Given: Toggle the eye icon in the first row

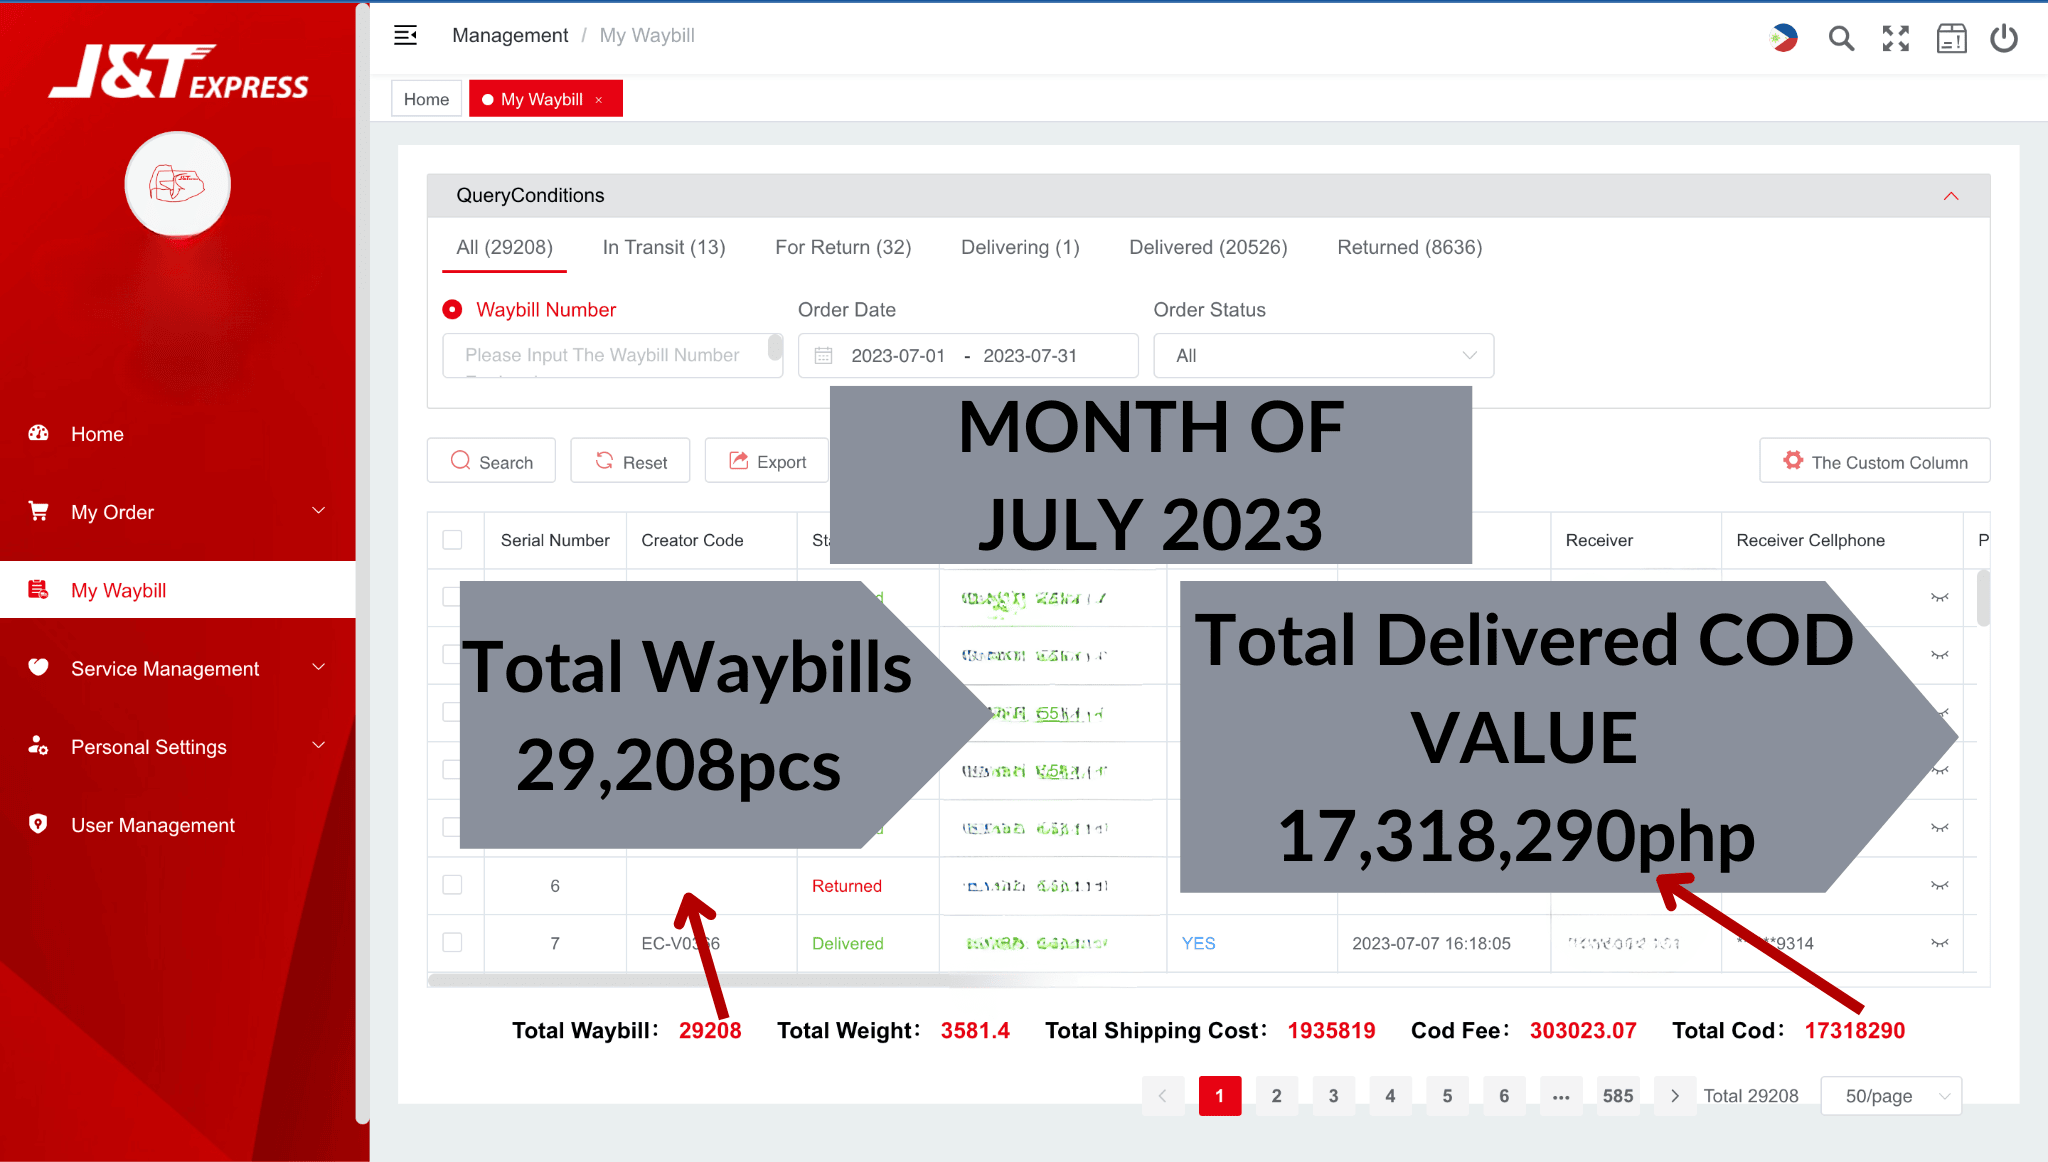Looking at the screenshot, I should tap(1940, 598).
